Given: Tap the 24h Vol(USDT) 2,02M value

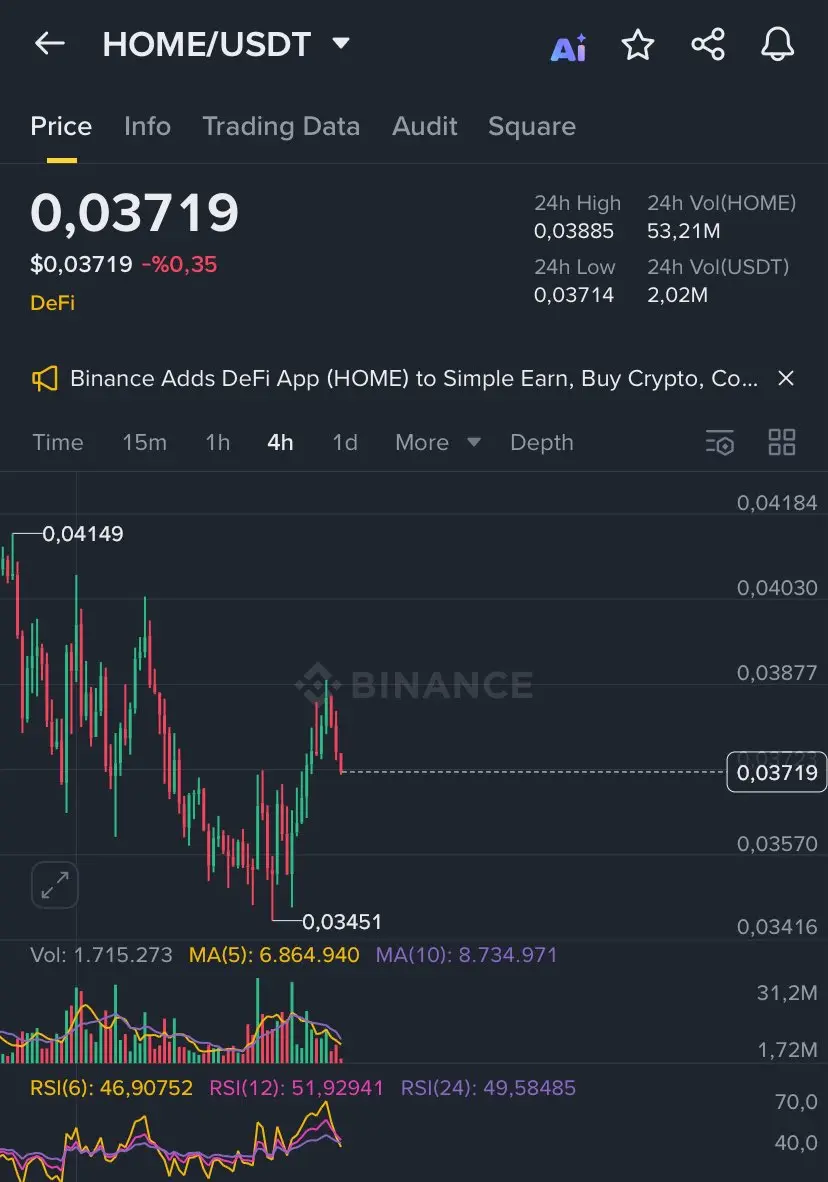Looking at the screenshot, I should click(x=677, y=295).
